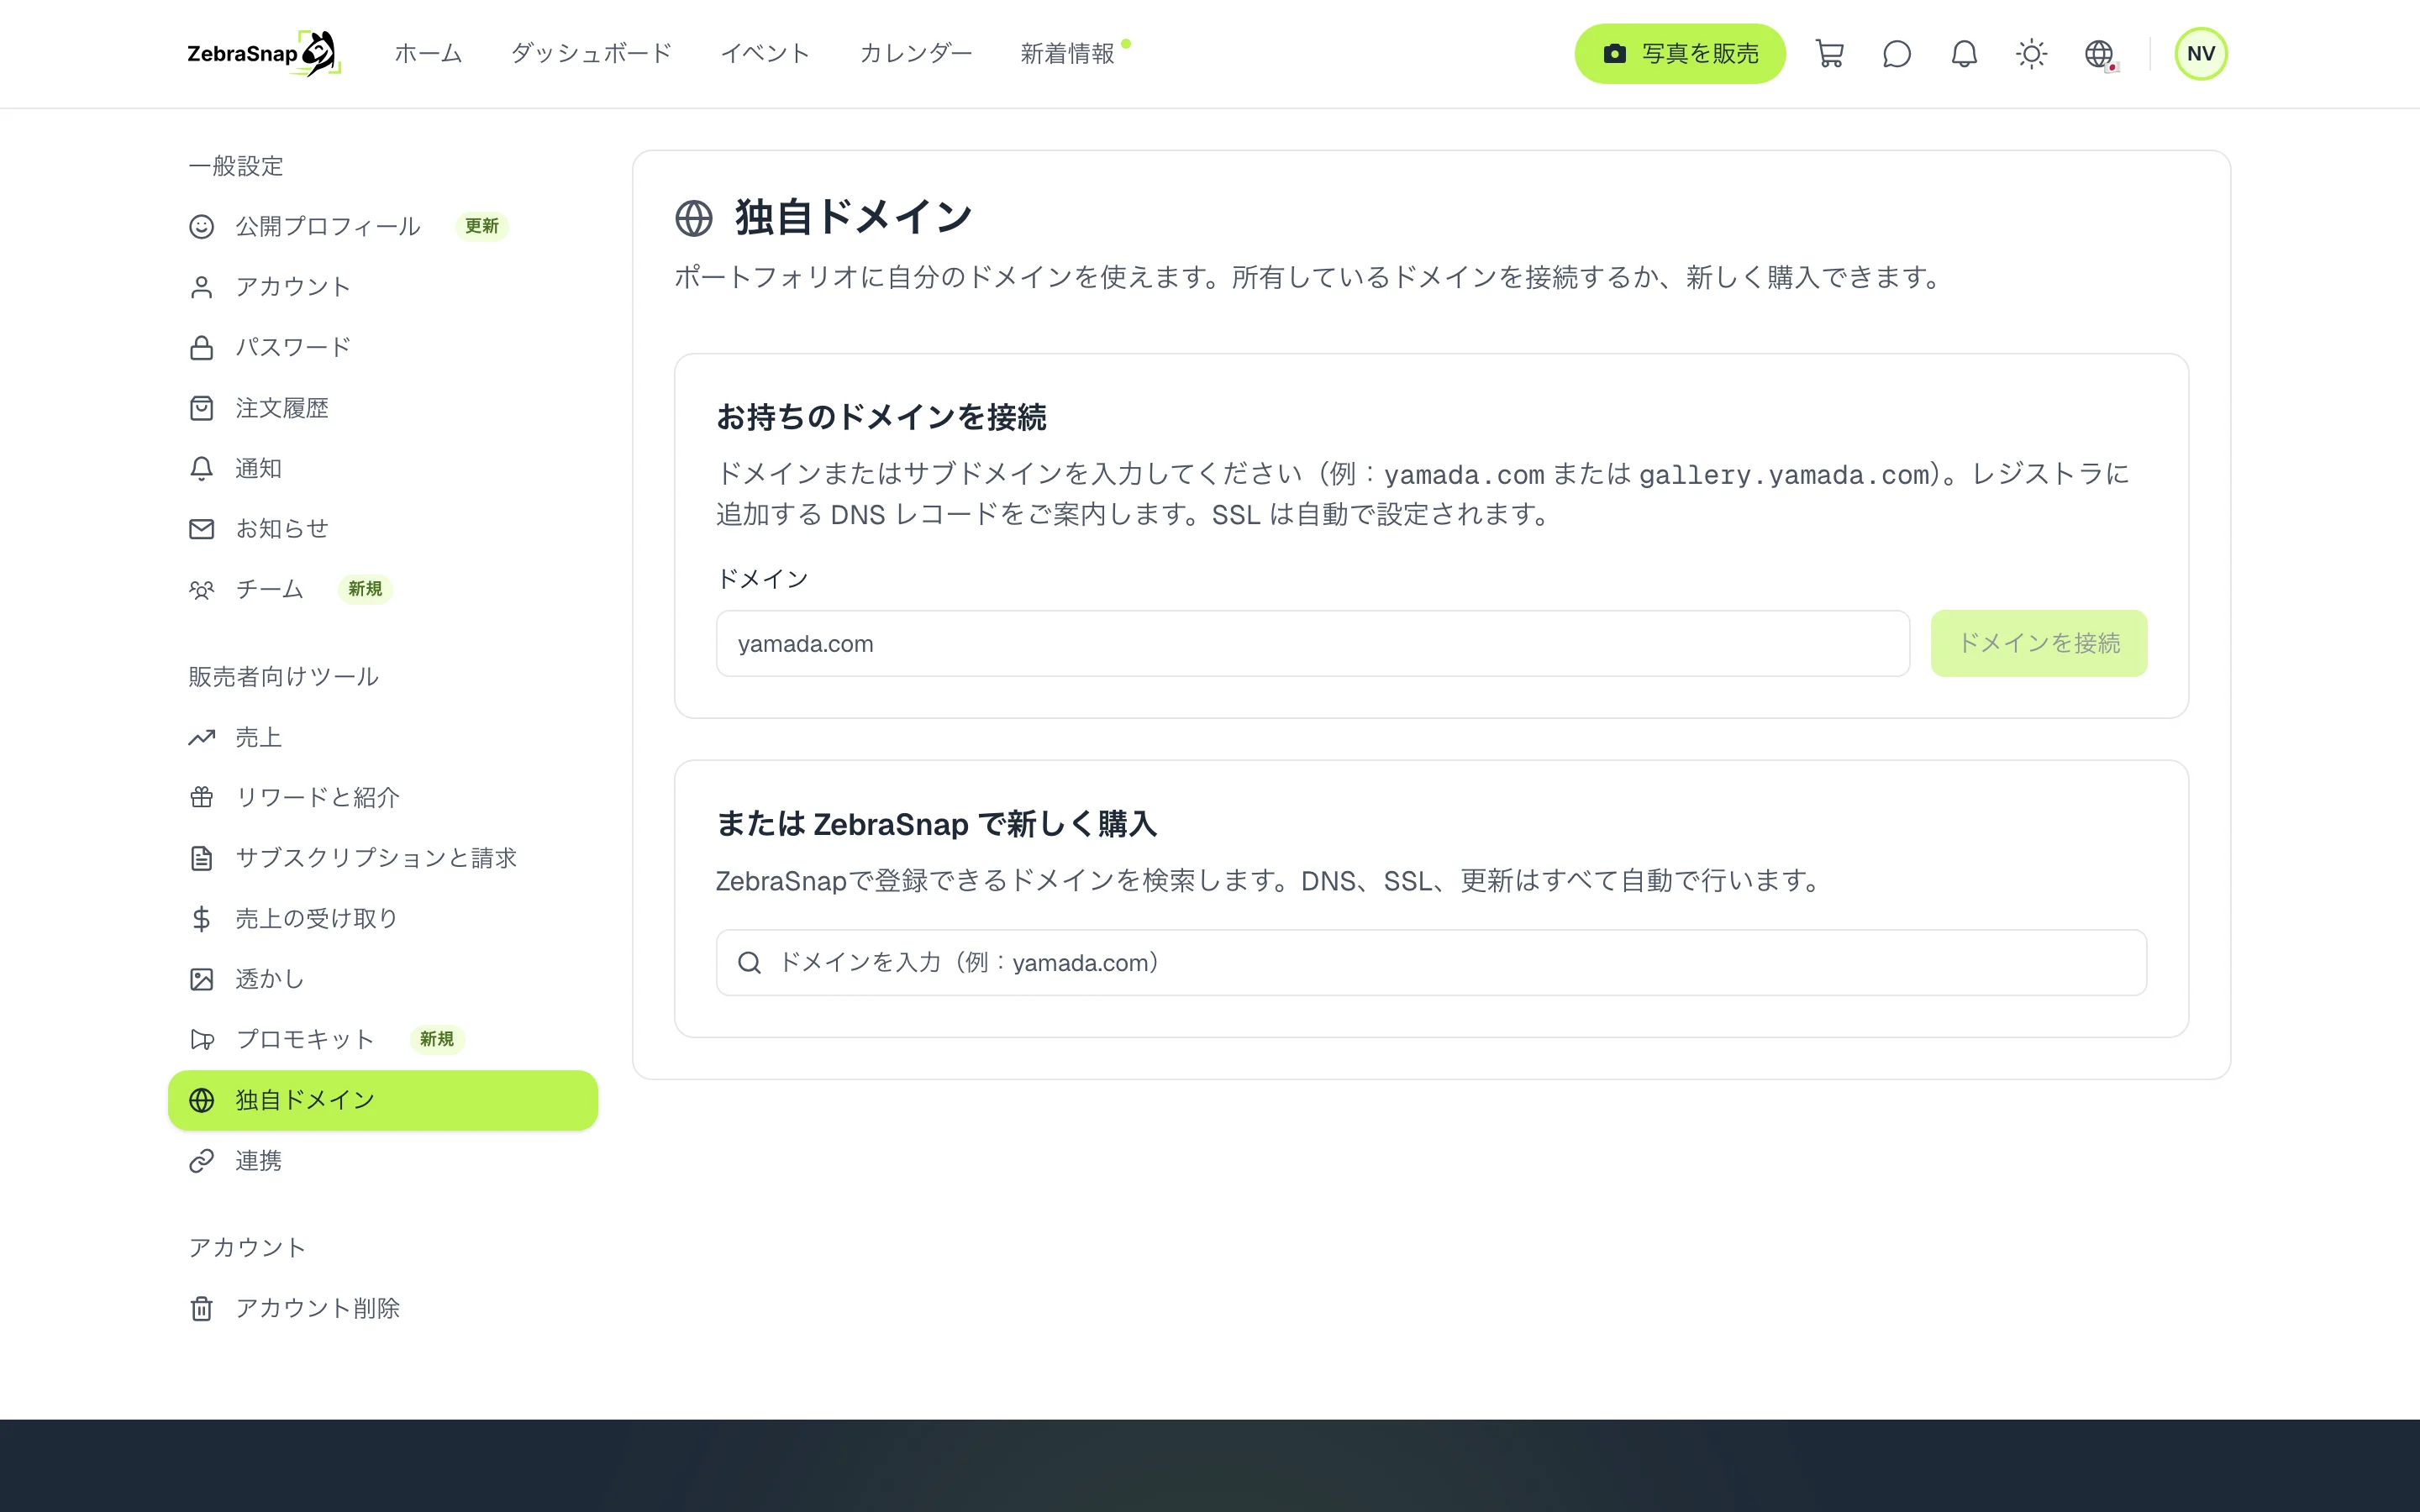Open the chat messages icon

pyautogui.click(x=1897, y=54)
